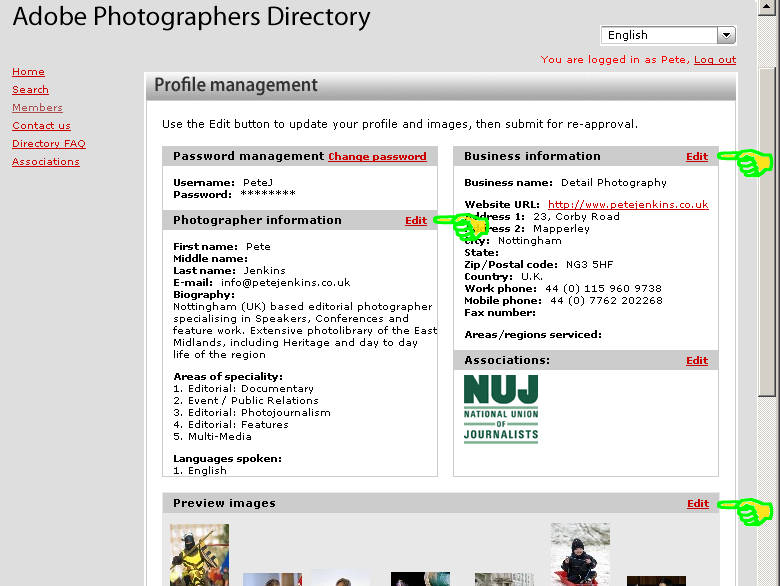
Task: Go to the Home page
Action: [28, 72]
